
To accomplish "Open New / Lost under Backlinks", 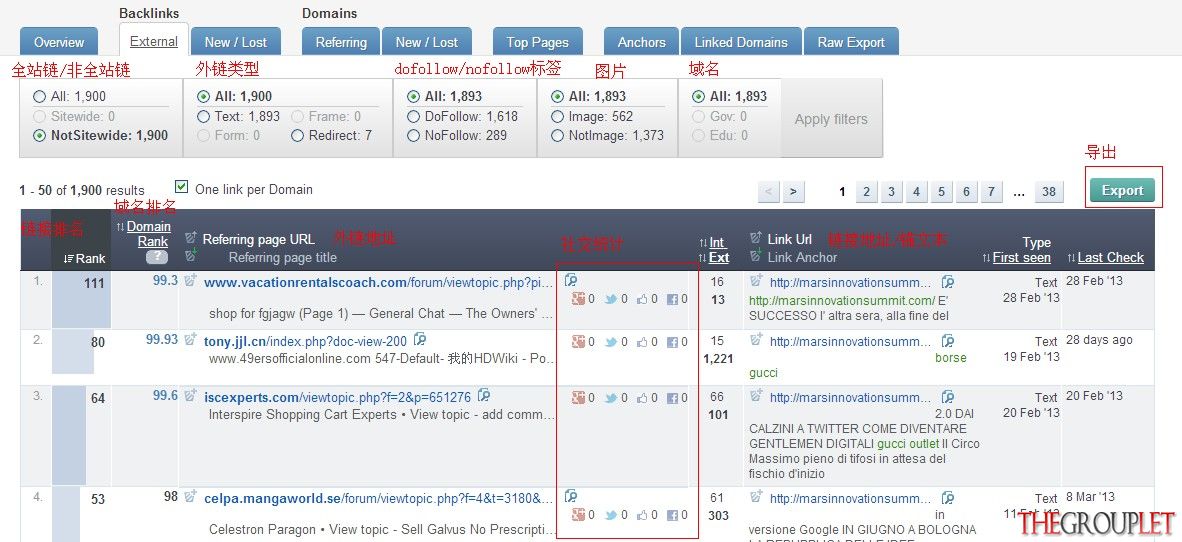I will pyautogui.click(x=236, y=42).
